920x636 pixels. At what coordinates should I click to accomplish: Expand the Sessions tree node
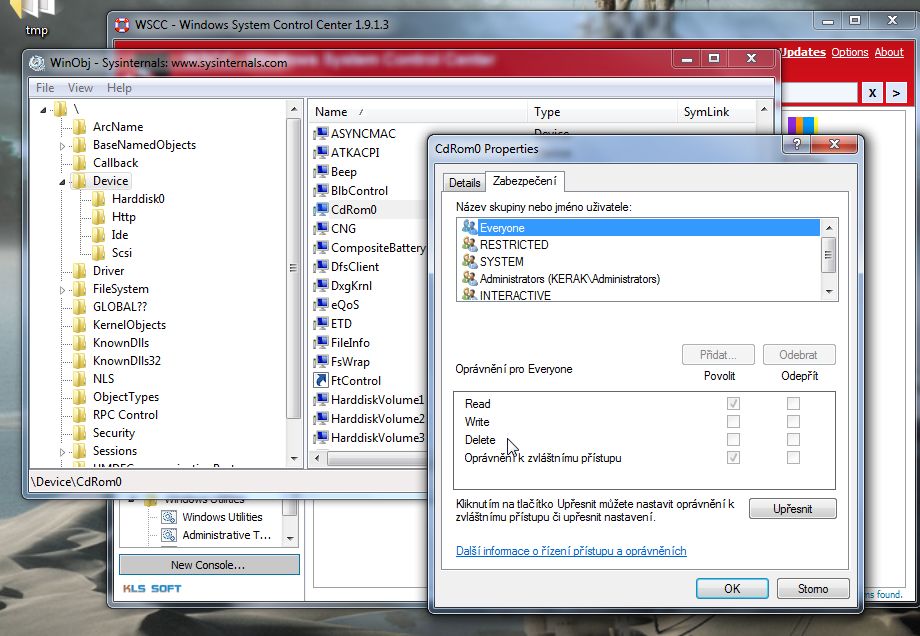[x=62, y=452]
